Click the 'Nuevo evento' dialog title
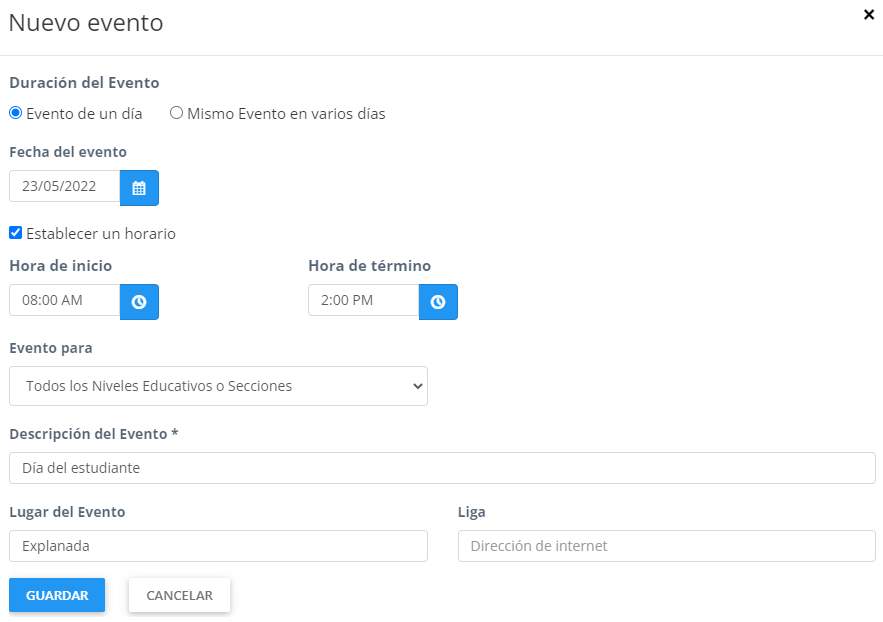 tap(86, 23)
